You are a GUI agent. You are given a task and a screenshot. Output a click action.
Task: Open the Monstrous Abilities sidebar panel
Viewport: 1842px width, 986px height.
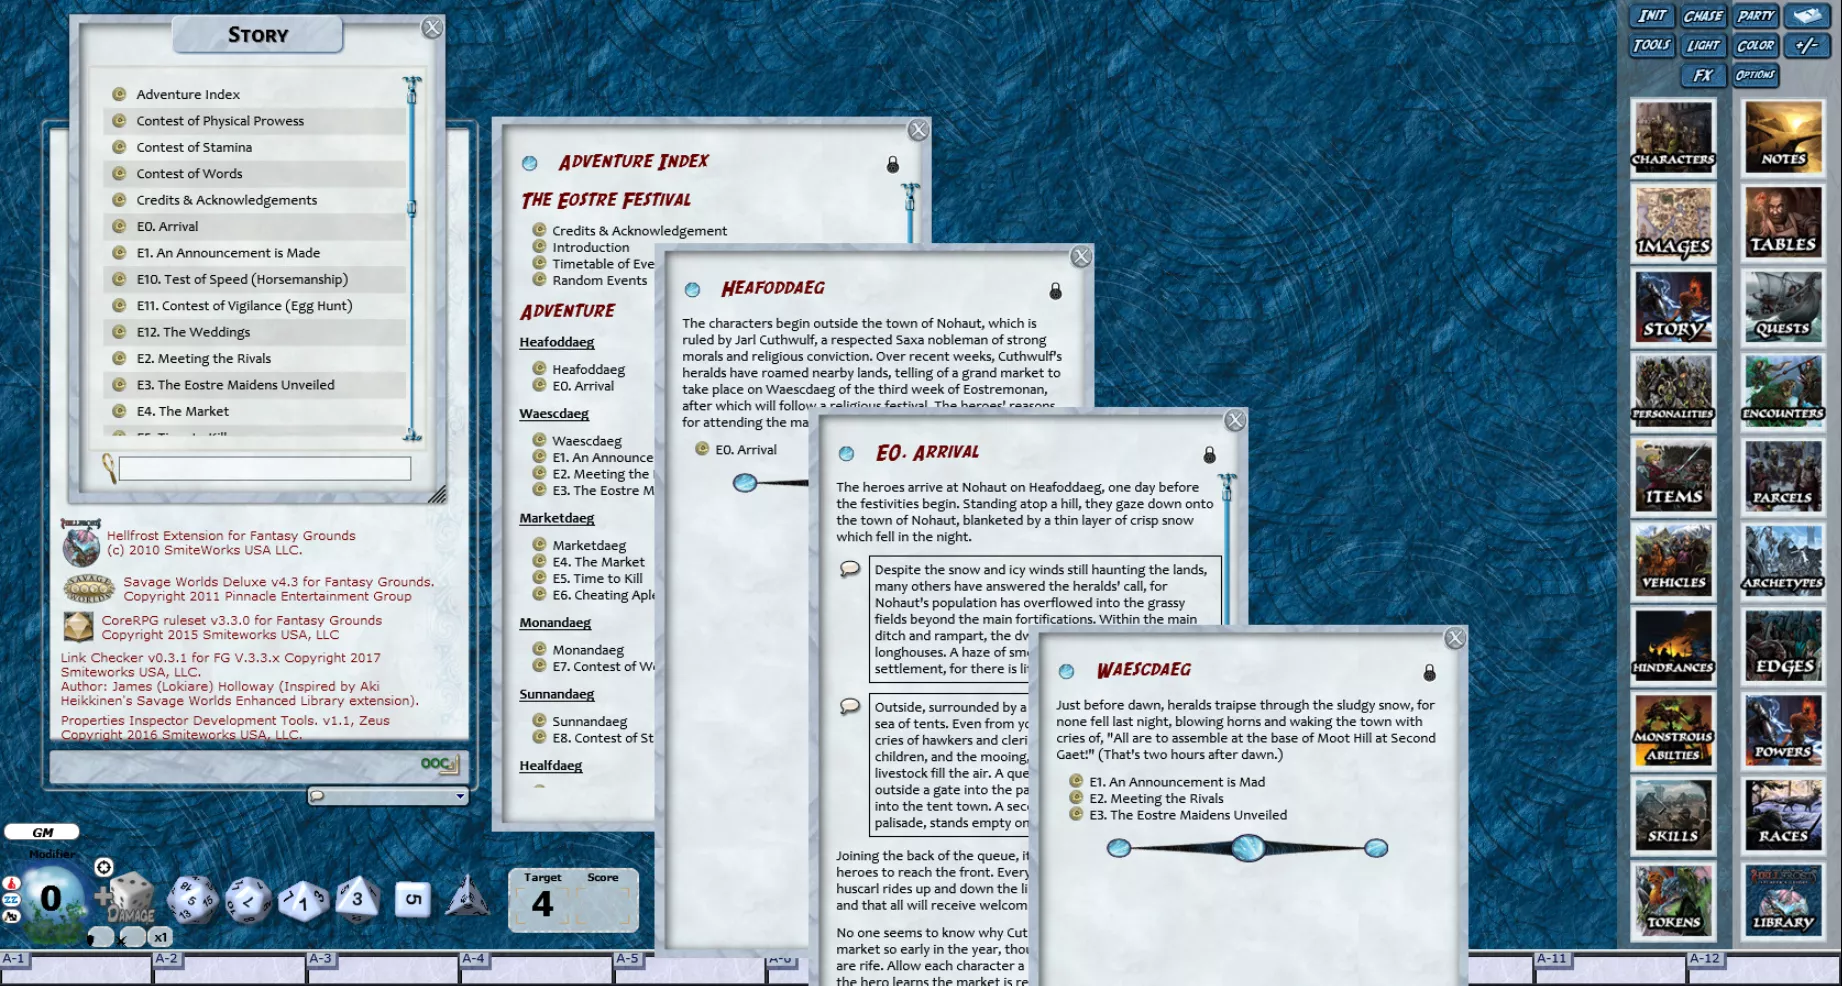1673,732
